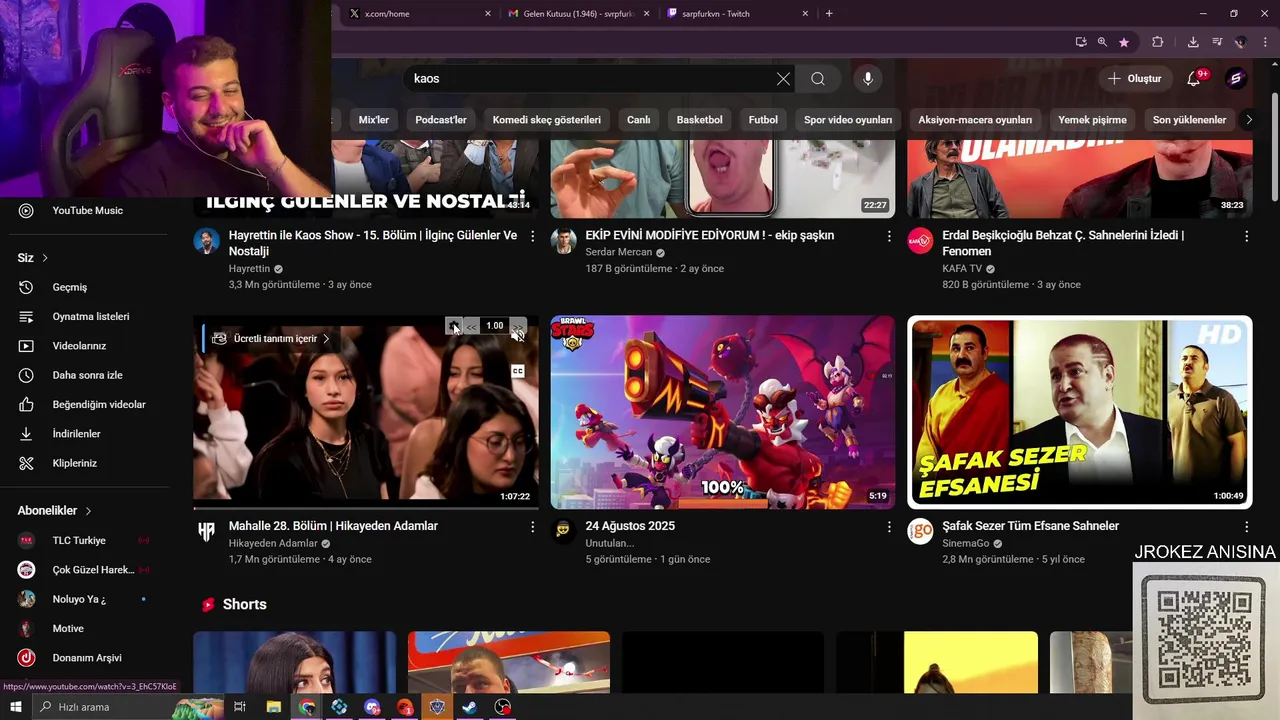Screen dimensions: 1280x720
Task: Open a new browser tab
Action: 829,14
